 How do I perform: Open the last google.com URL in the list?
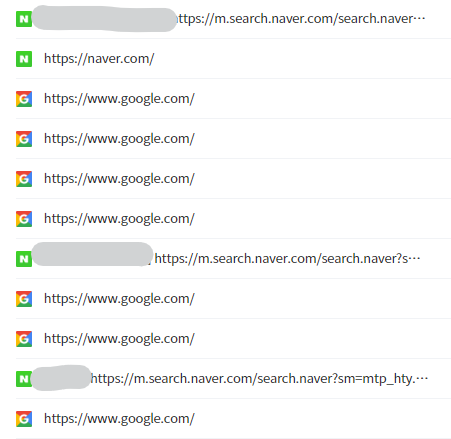pyautogui.click(x=119, y=419)
